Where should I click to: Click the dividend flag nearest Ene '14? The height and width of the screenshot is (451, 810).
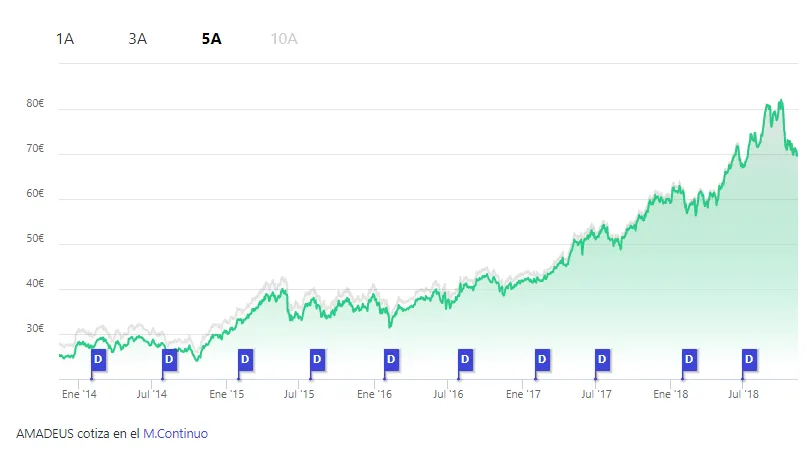(x=98, y=358)
